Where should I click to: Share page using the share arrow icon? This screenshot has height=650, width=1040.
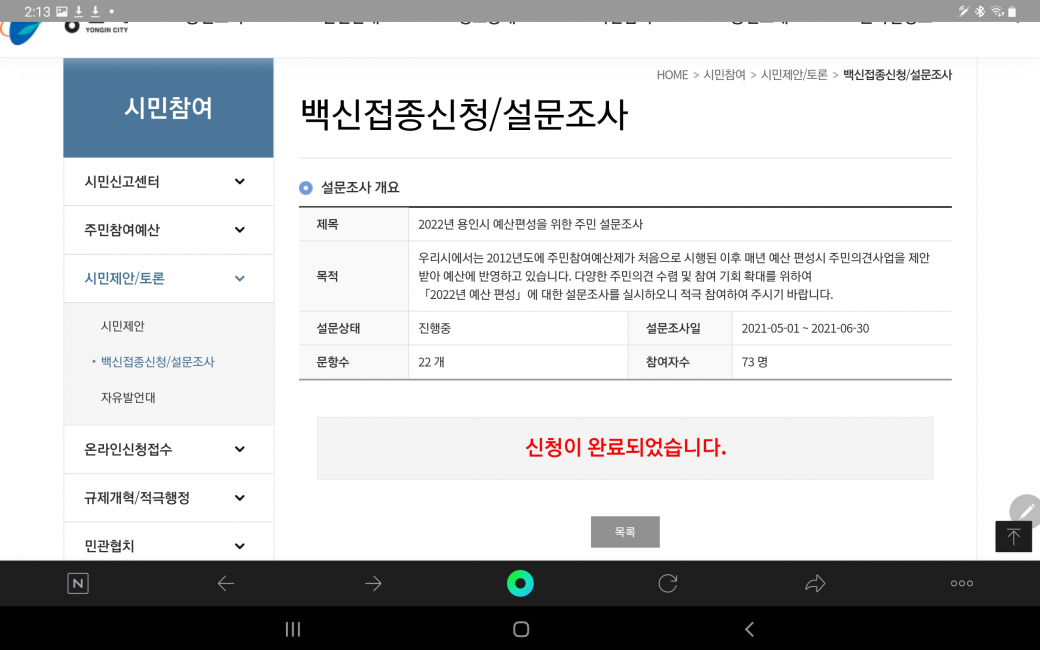point(815,584)
